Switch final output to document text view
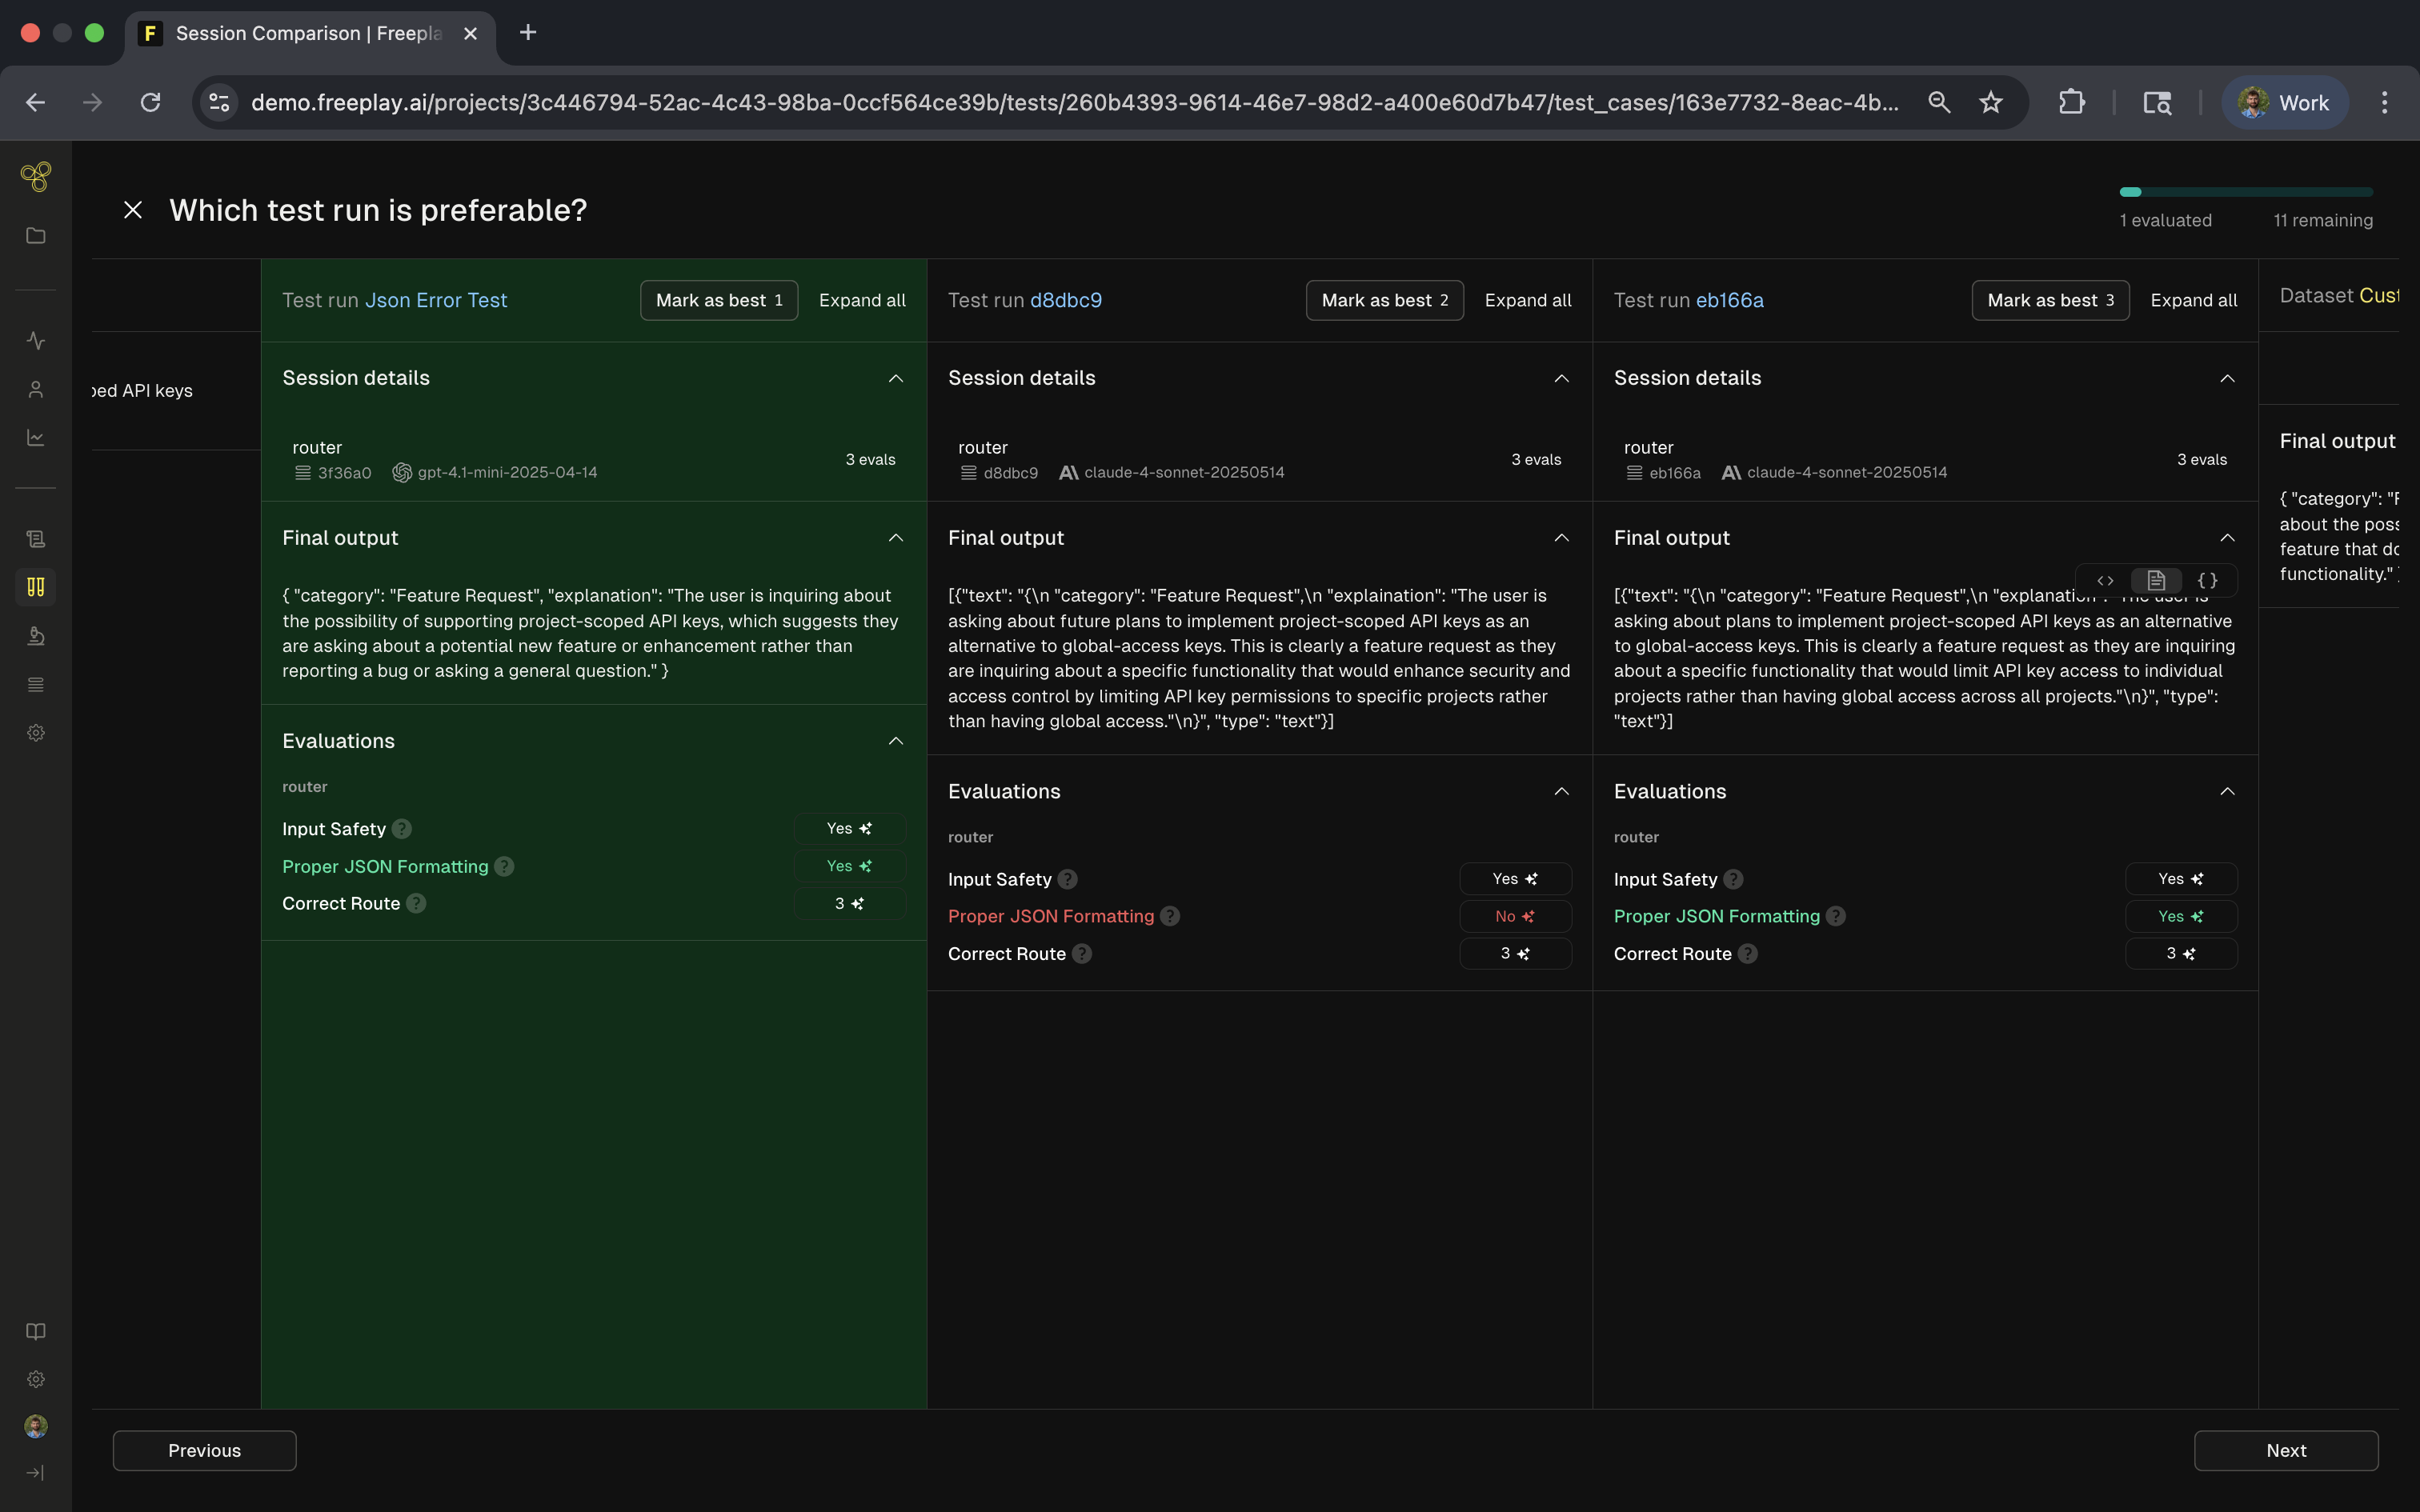 [x=2156, y=580]
